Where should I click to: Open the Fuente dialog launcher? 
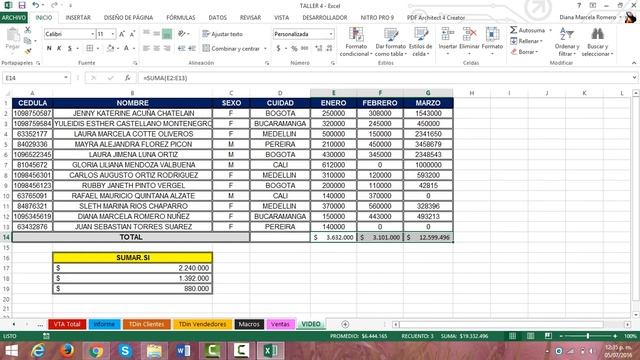[135, 63]
